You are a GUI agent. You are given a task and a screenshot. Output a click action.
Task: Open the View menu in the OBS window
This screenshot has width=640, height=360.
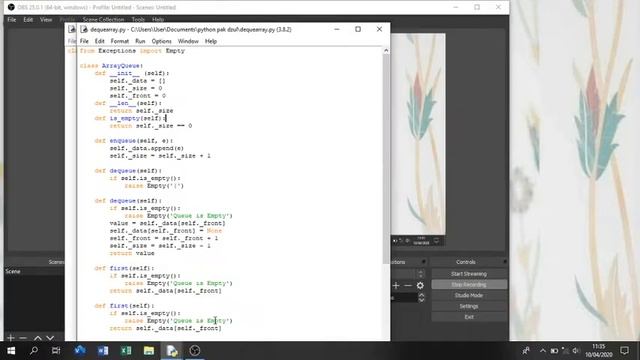[46, 20]
